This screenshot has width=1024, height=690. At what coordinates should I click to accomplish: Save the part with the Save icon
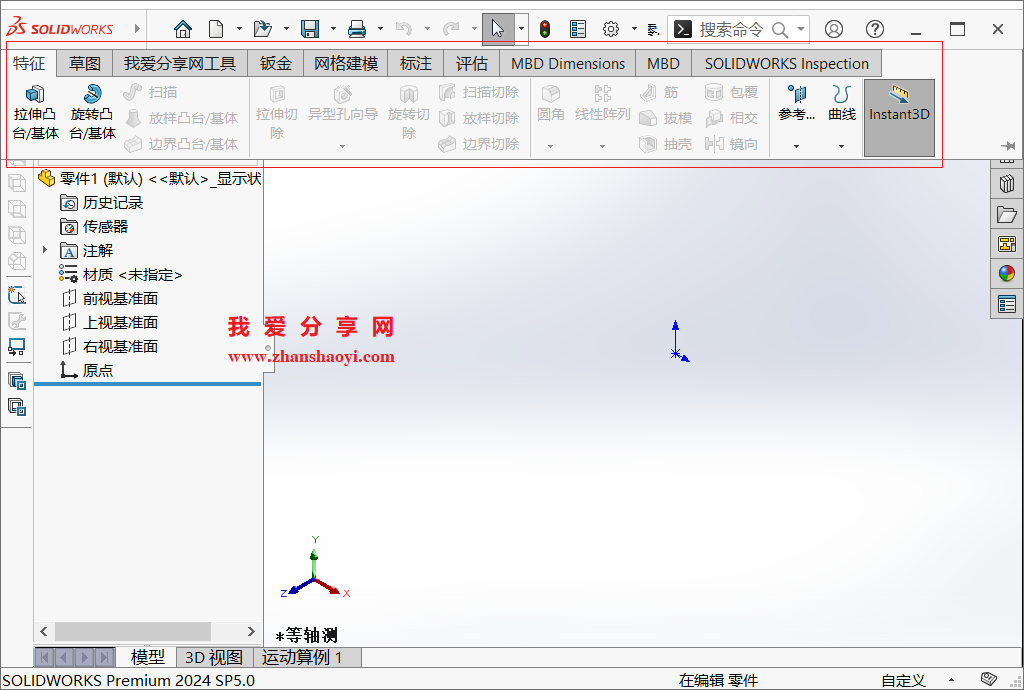pos(310,29)
